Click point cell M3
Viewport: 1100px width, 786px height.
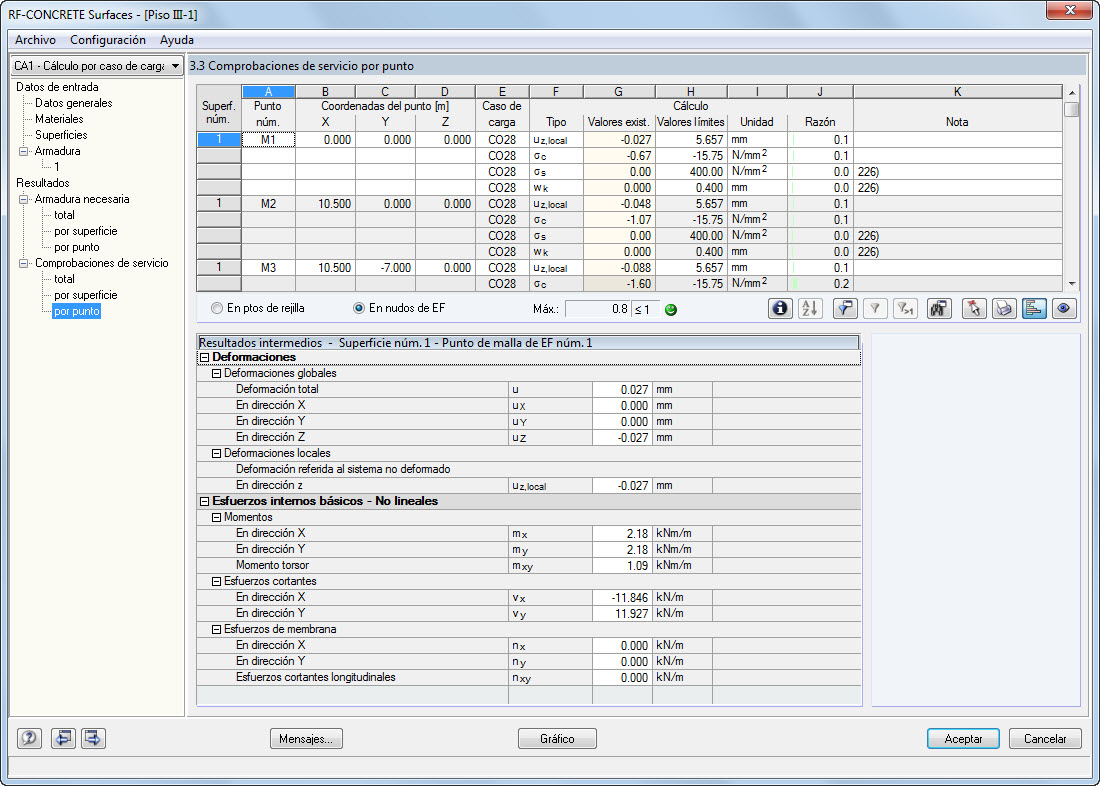point(269,267)
